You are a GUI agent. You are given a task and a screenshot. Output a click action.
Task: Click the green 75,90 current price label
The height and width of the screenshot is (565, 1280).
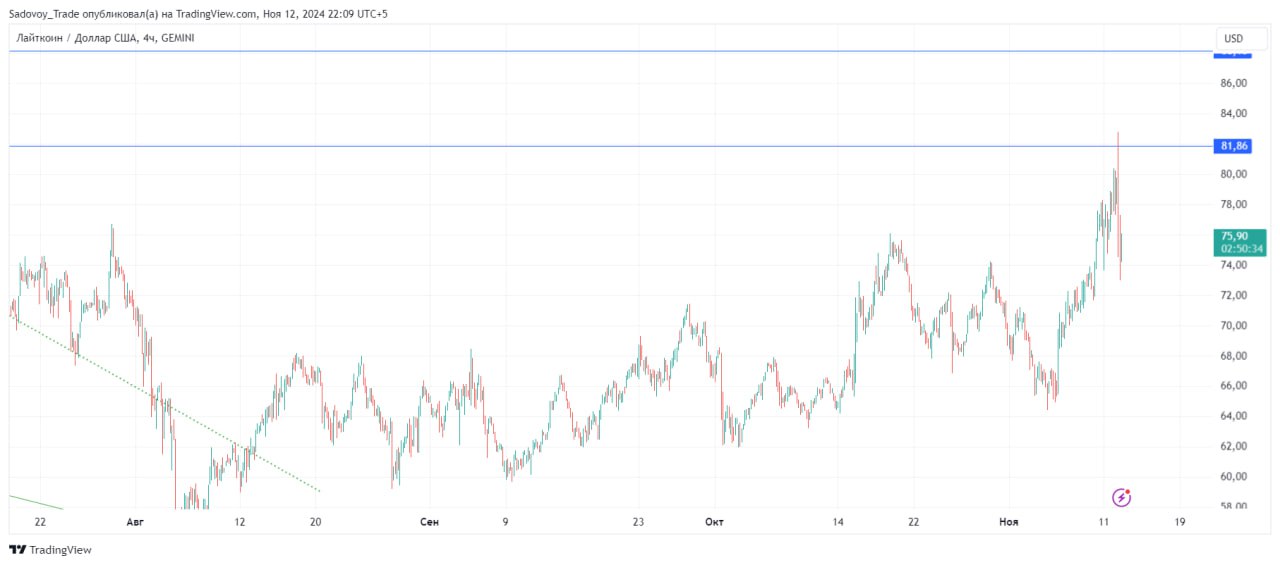(x=1240, y=236)
